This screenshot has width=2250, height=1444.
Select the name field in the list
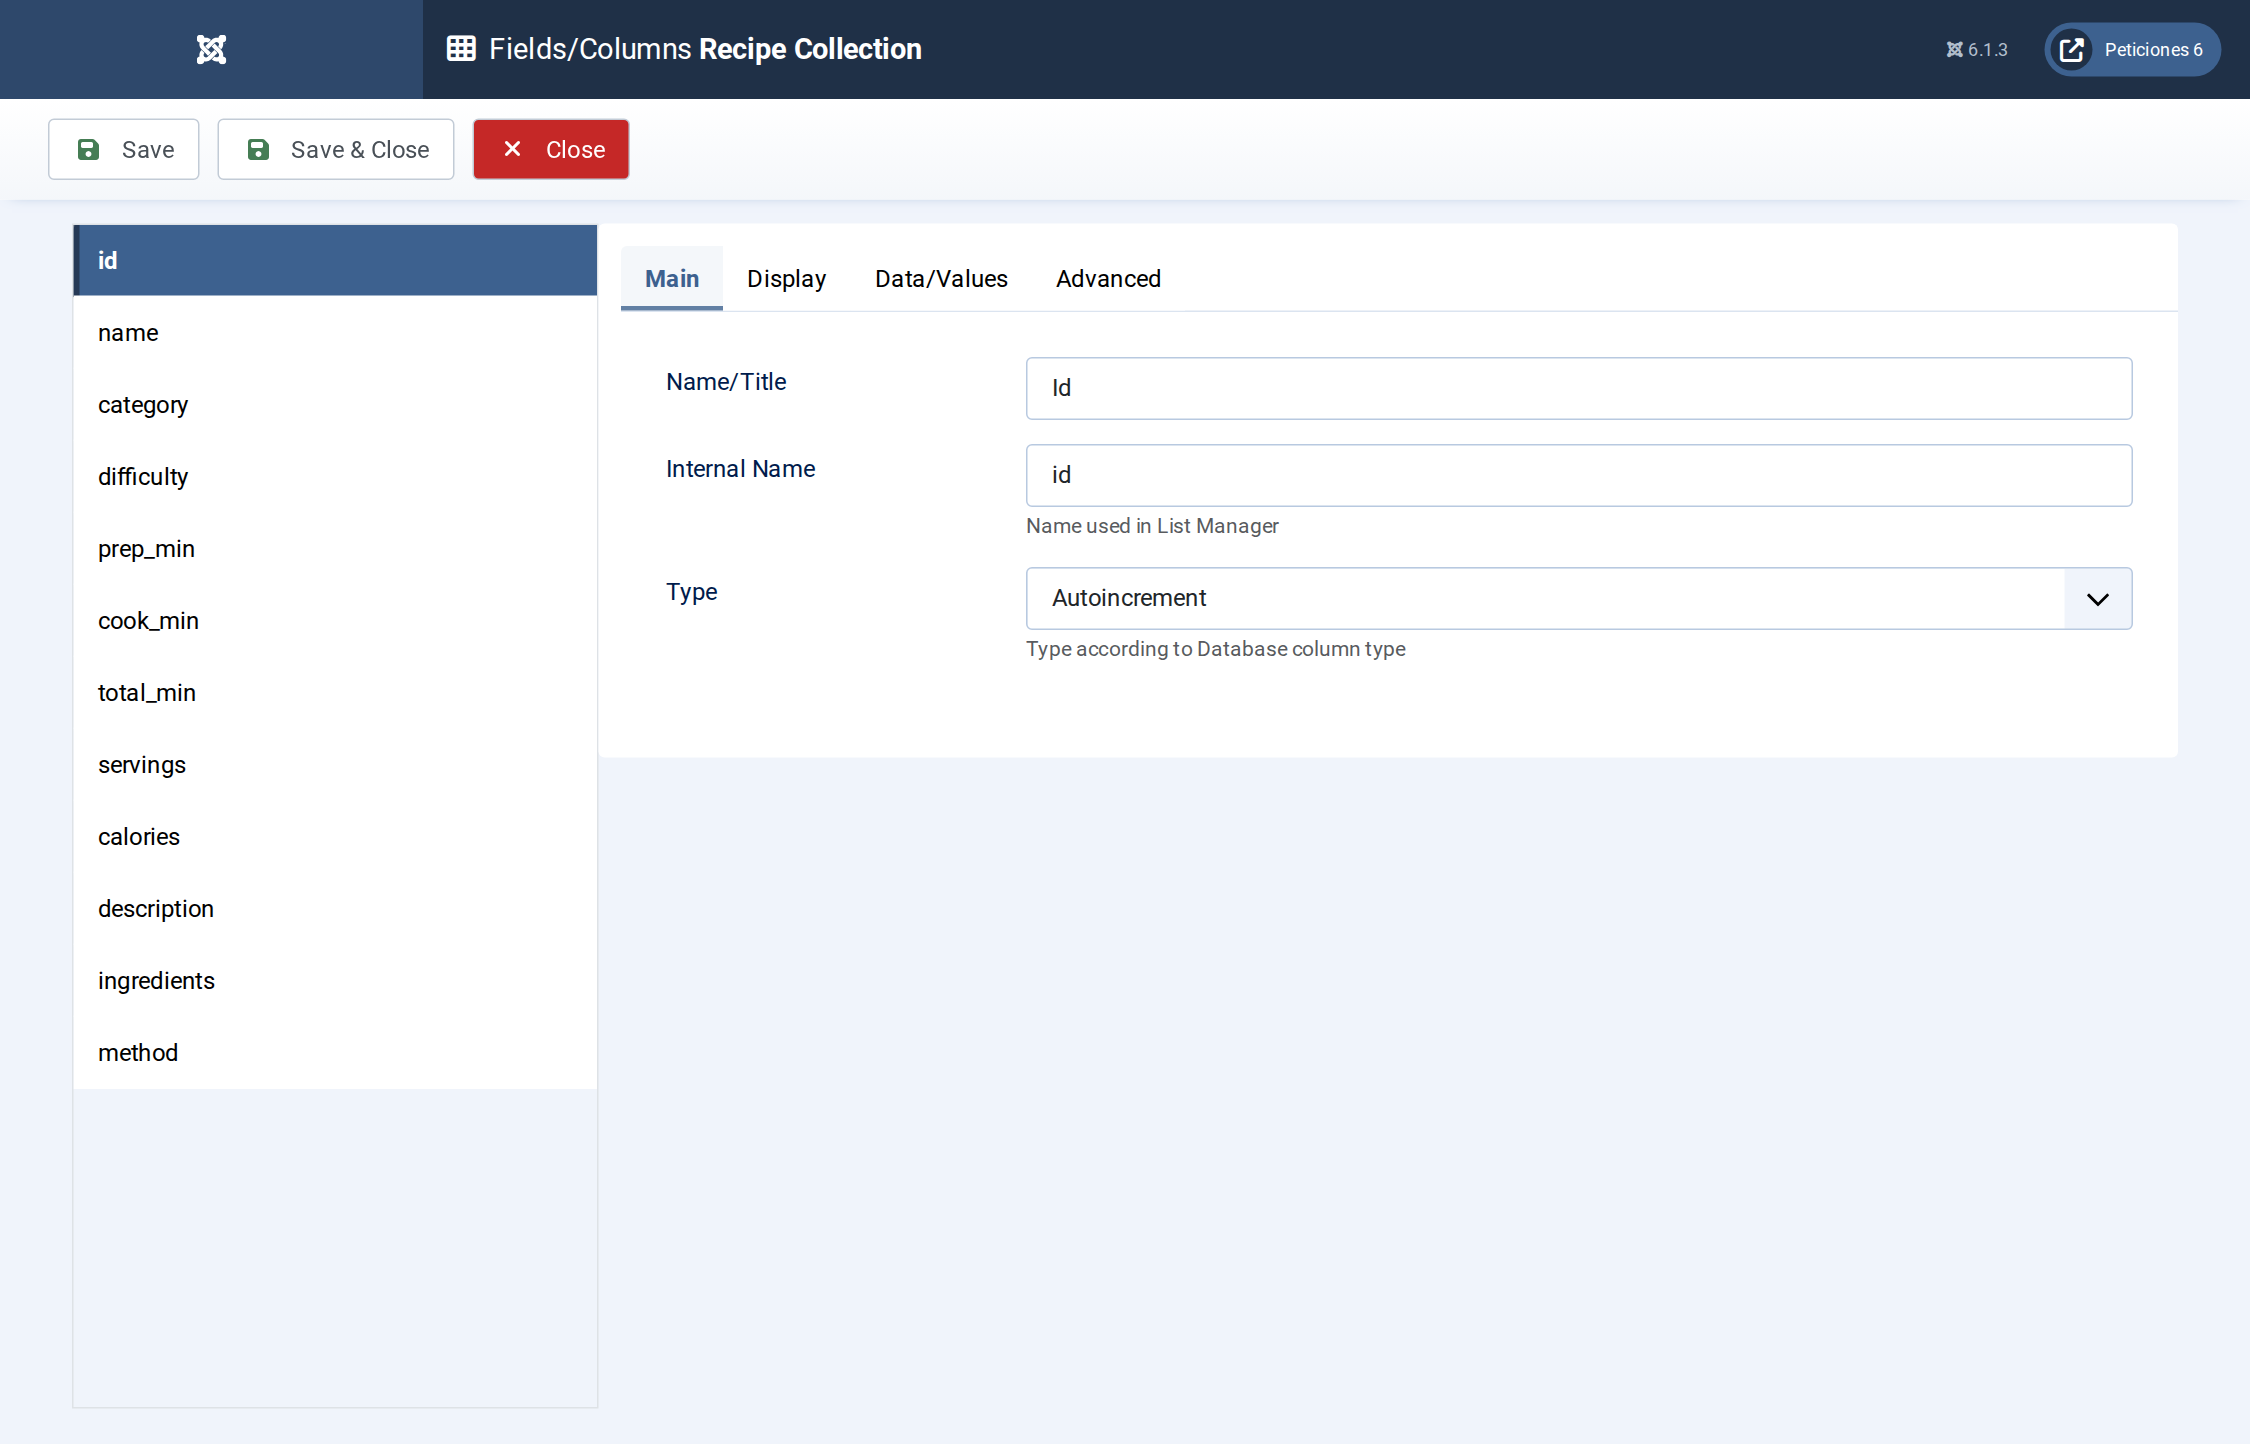(335, 333)
